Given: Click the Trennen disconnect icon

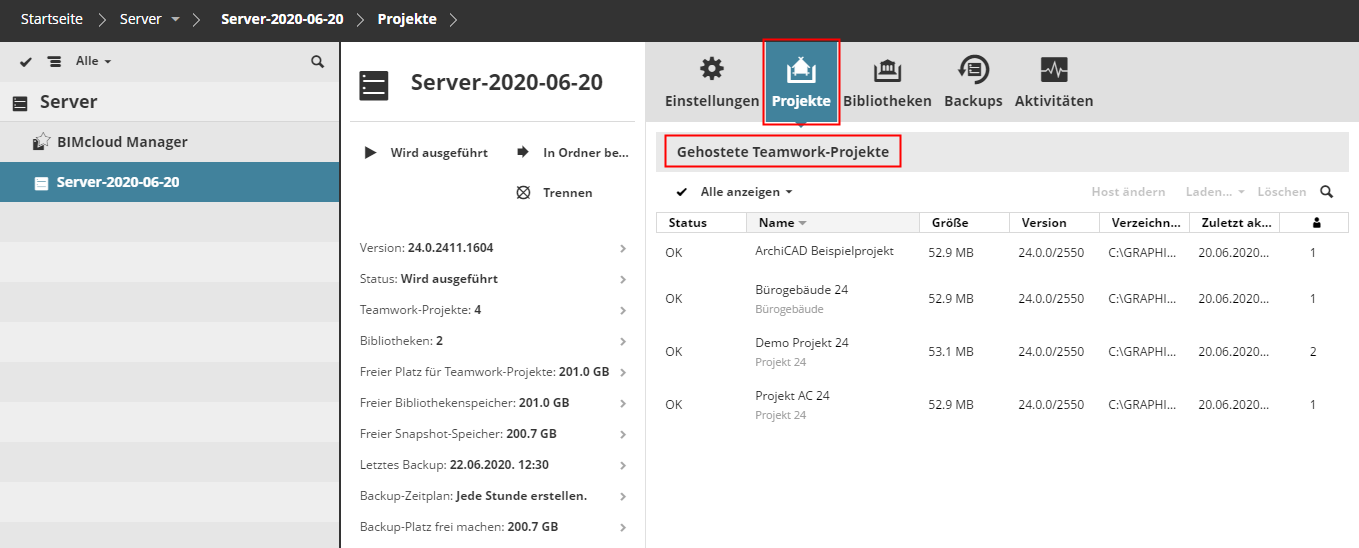Looking at the screenshot, I should (522, 192).
